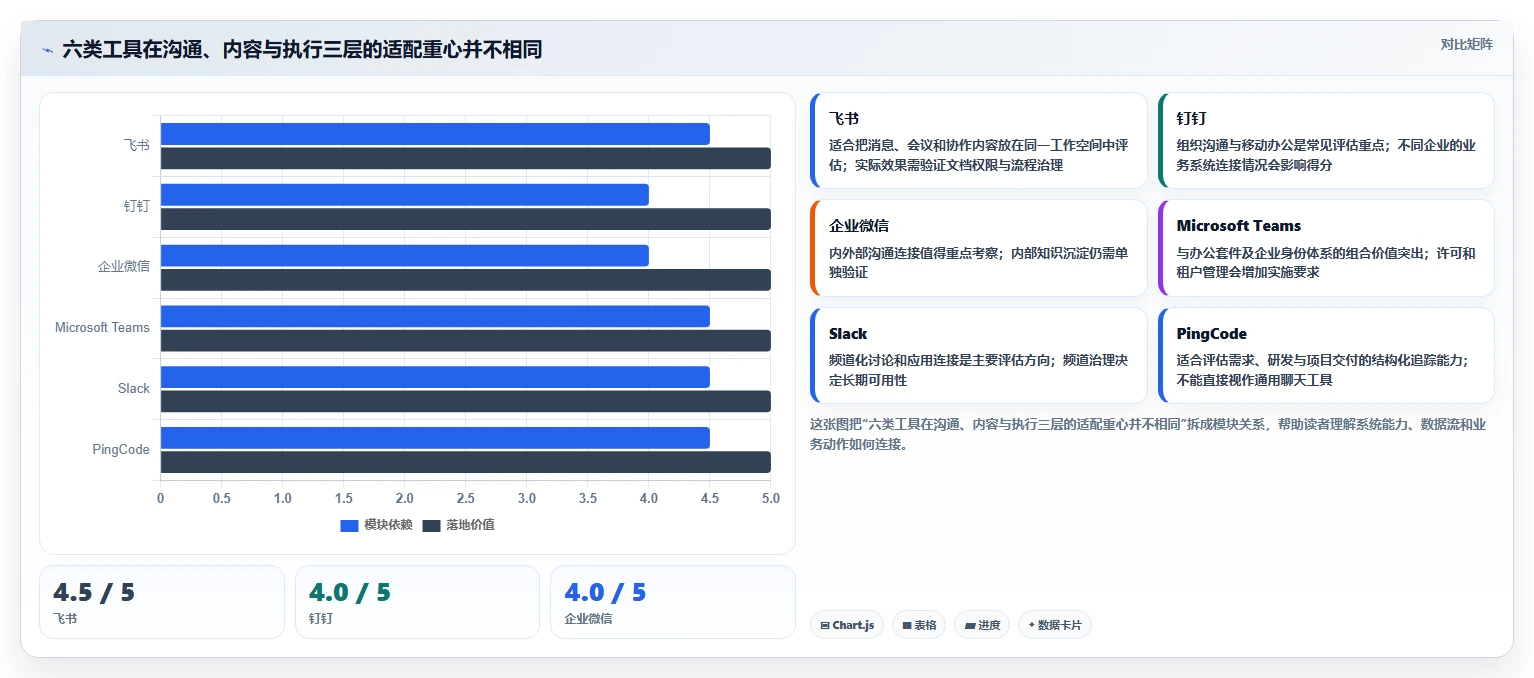The height and width of the screenshot is (678, 1534).
Task: Select the 进度 tag
Action: pyautogui.click(x=982, y=625)
